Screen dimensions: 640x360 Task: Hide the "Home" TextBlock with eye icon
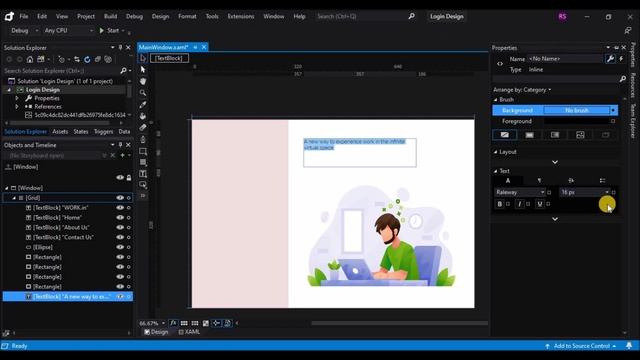(120, 217)
